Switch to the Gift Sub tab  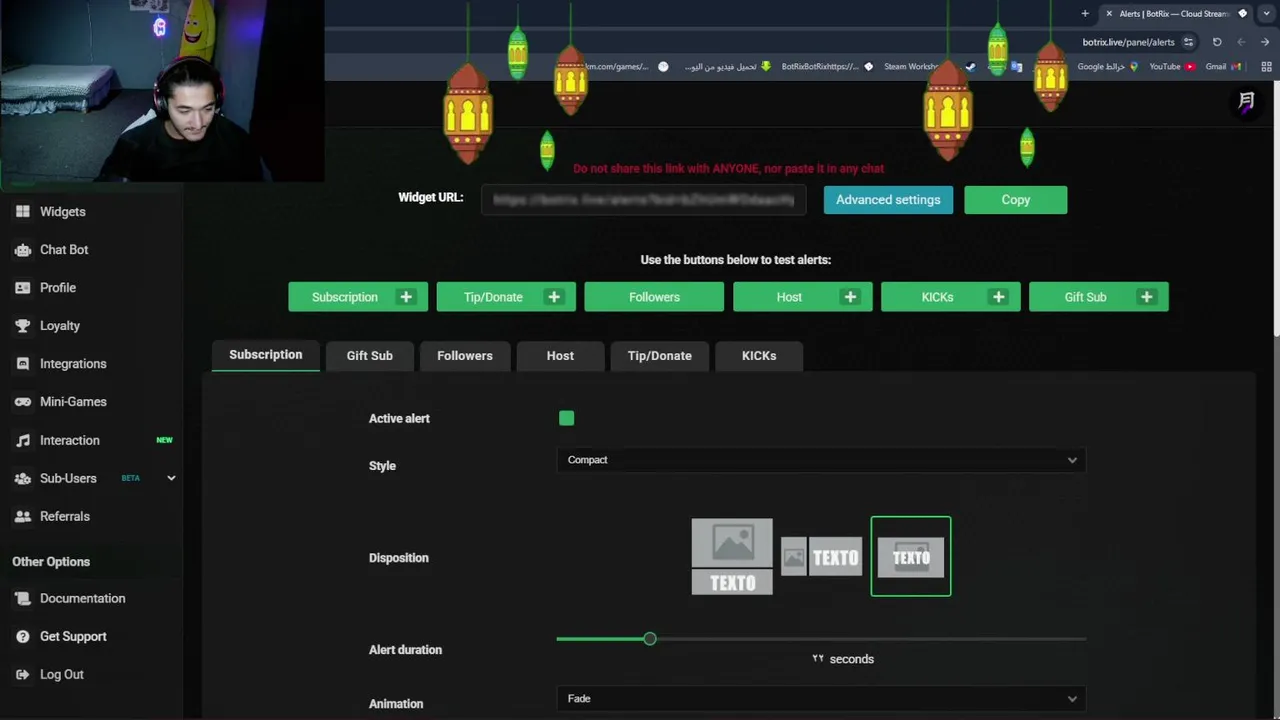click(x=370, y=356)
